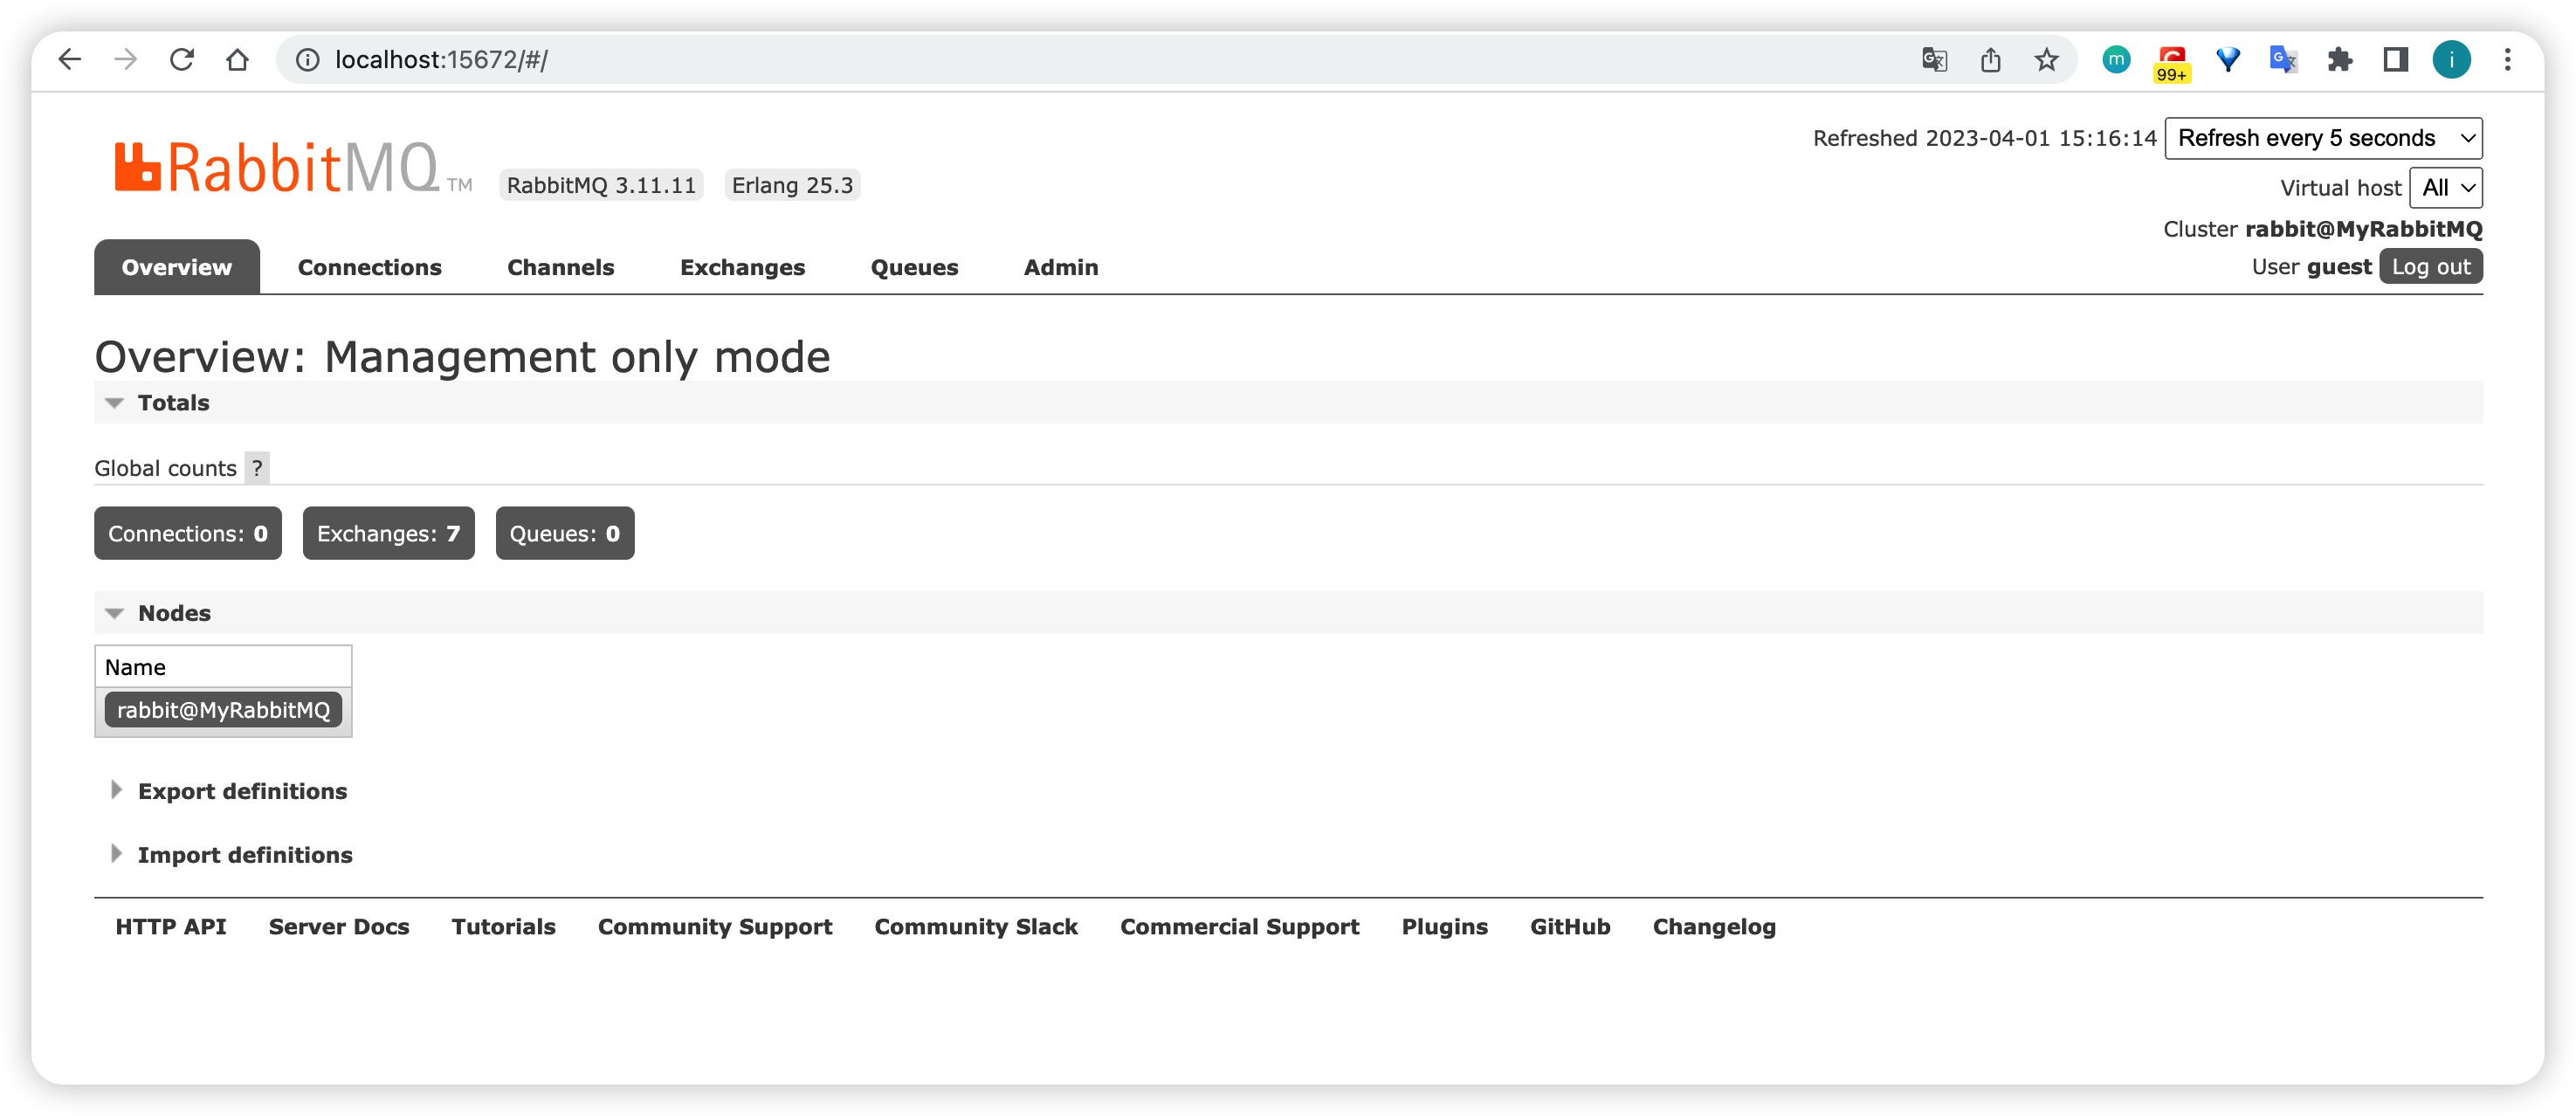The height and width of the screenshot is (1116, 2576).
Task: Open the Admin tab
Action: 1061,267
